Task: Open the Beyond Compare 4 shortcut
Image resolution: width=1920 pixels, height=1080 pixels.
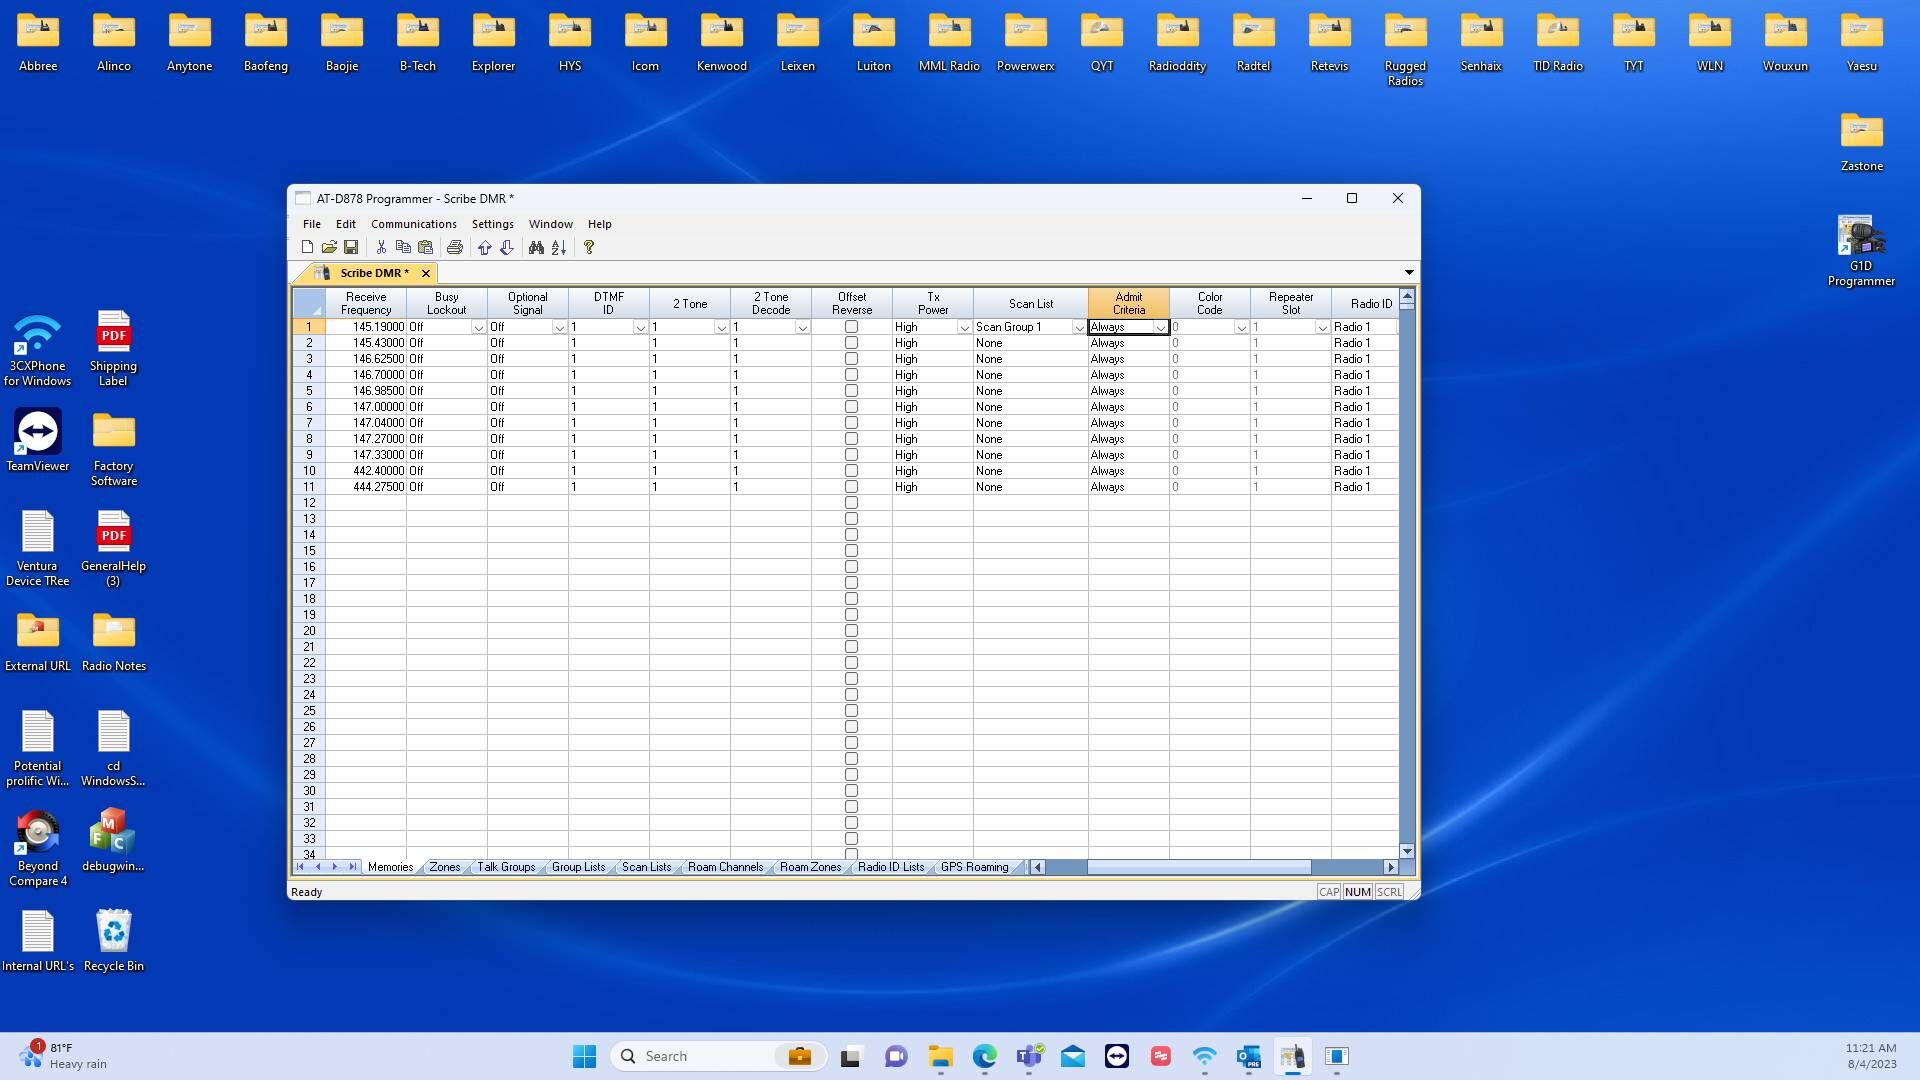Action: 38,848
